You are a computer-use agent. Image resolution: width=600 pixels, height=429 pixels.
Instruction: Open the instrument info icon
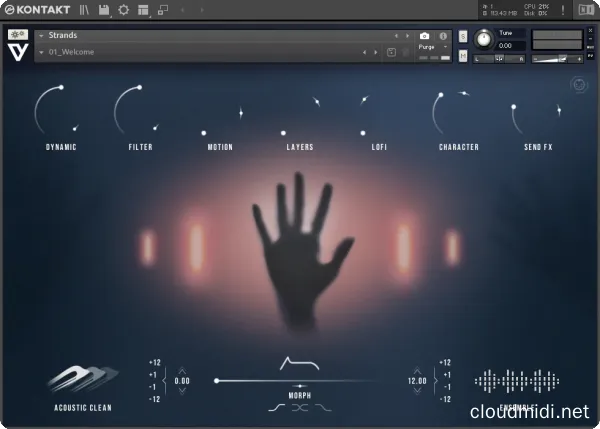tap(442, 35)
